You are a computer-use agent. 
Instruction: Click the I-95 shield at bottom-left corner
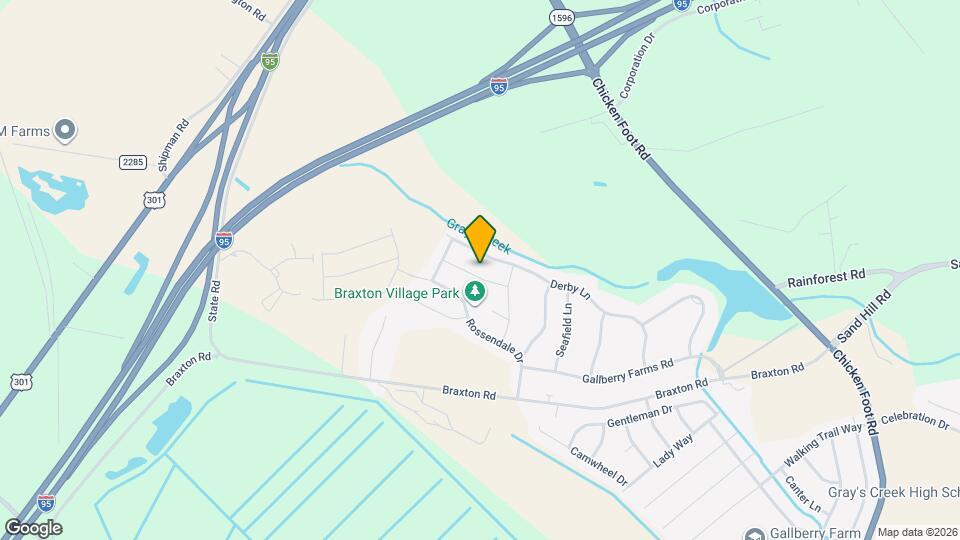pos(45,503)
